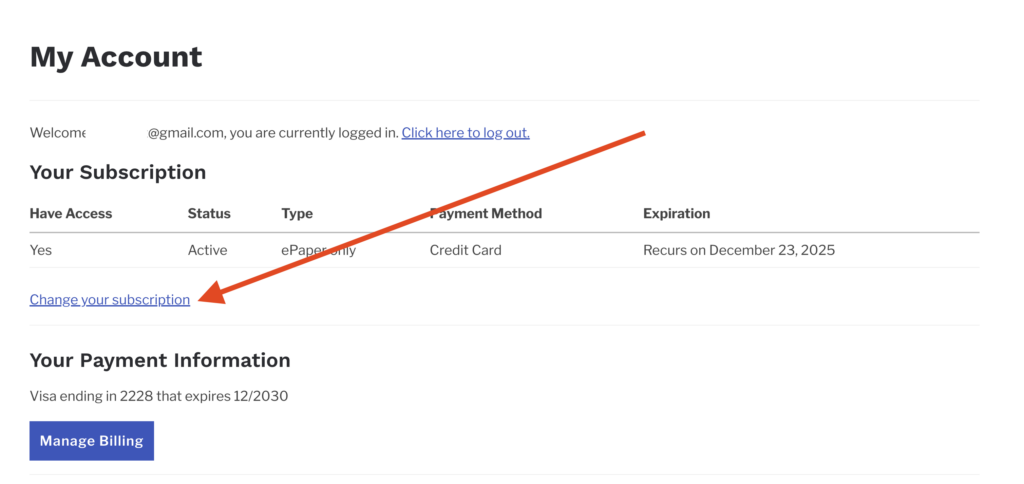Select the 'Expiration' column header

pos(676,214)
